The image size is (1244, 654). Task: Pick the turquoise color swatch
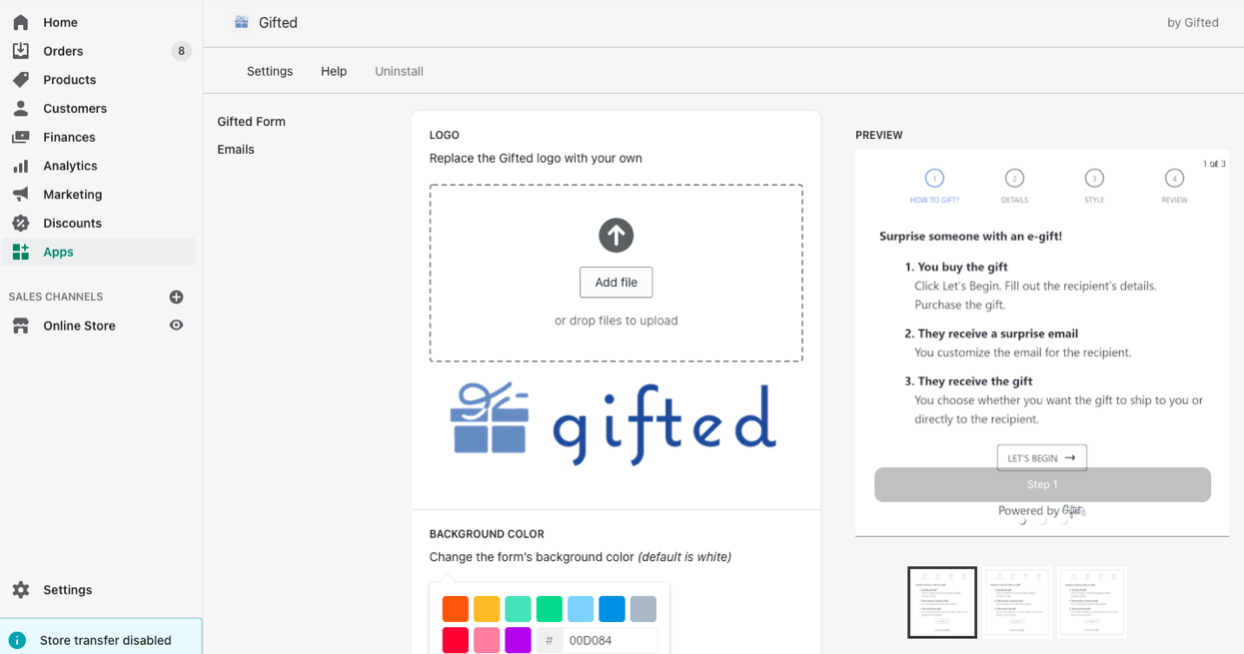518,609
